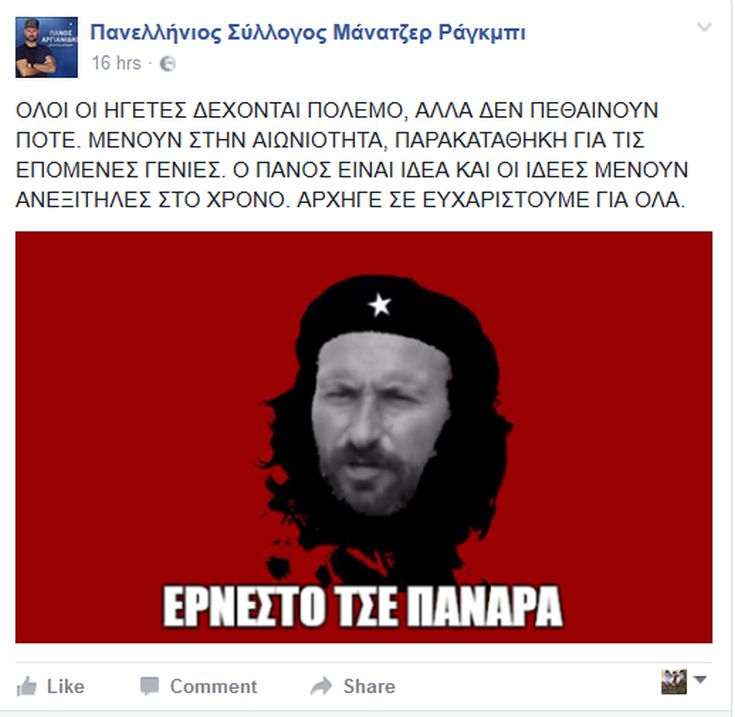Click the Comment speech bubble icon
The image size is (735, 717).
[150, 686]
